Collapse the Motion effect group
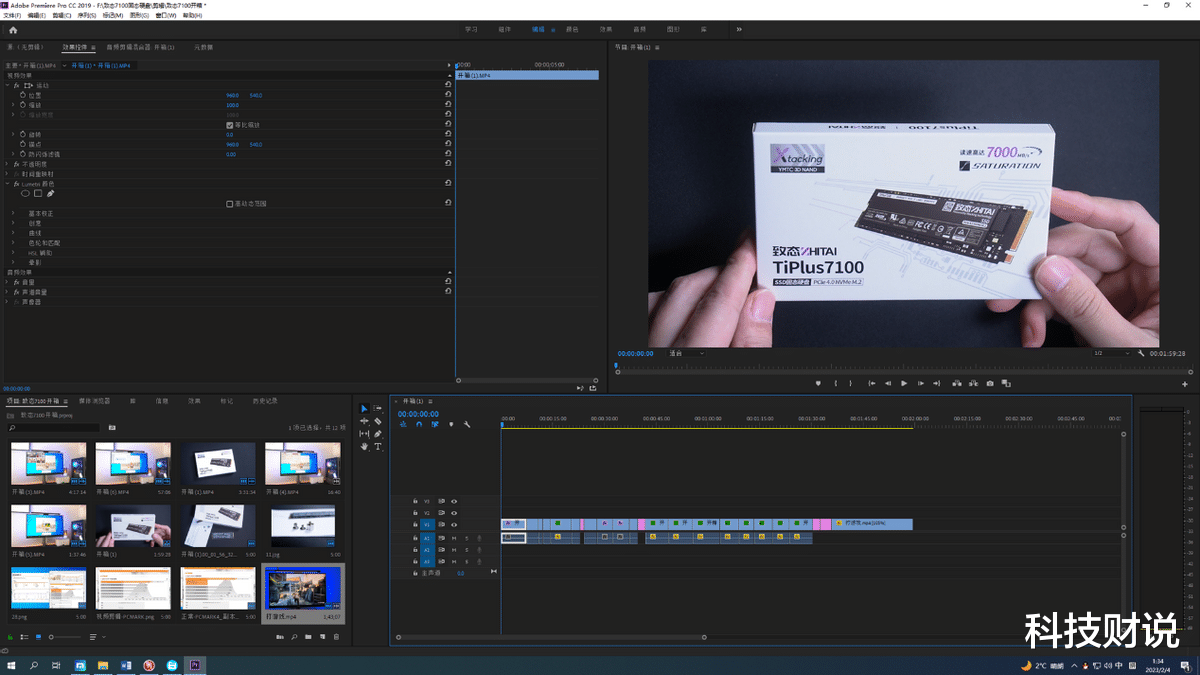Image resolution: width=1200 pixels, height=675 pixels. pos(6,85)
